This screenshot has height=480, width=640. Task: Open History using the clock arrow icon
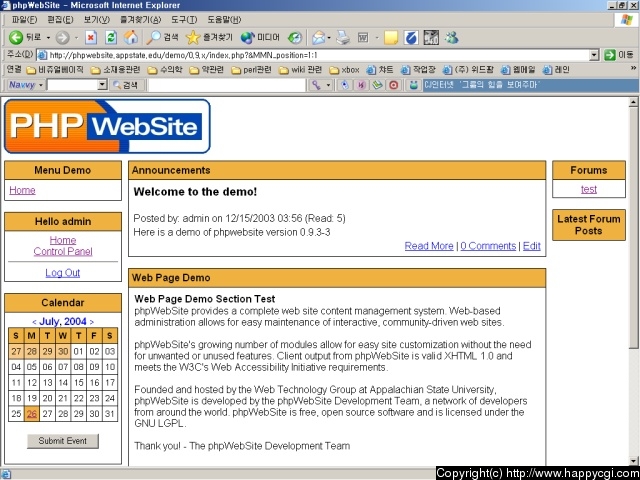(x=295, y=38)
